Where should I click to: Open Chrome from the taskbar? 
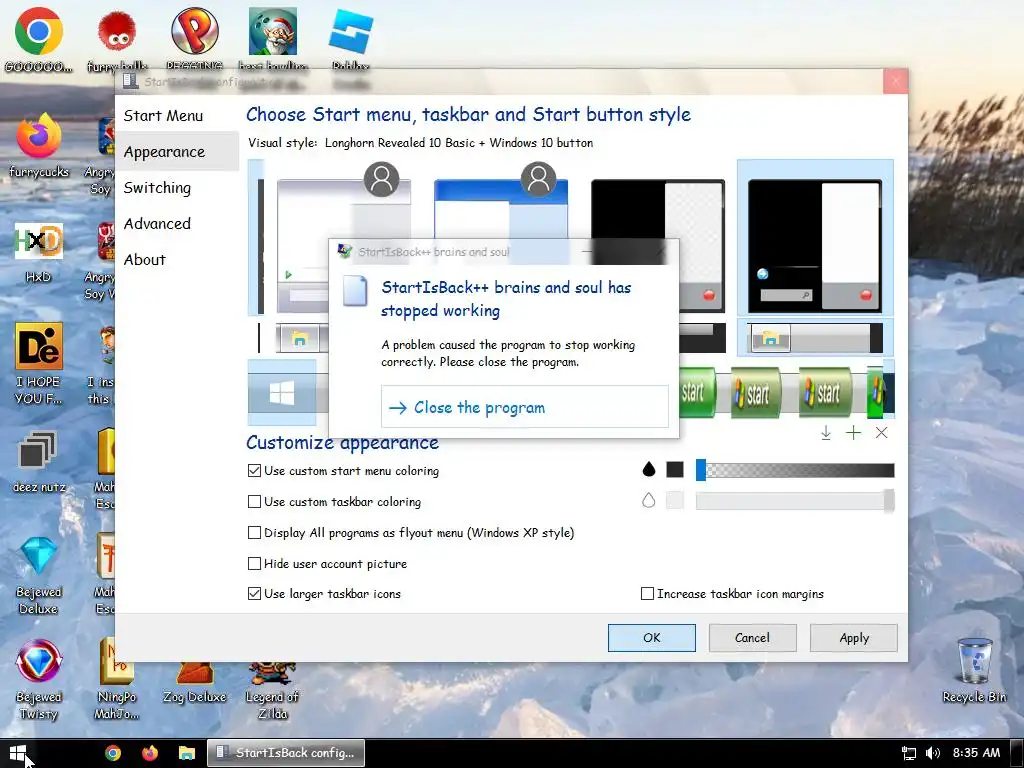click(113, 753)
